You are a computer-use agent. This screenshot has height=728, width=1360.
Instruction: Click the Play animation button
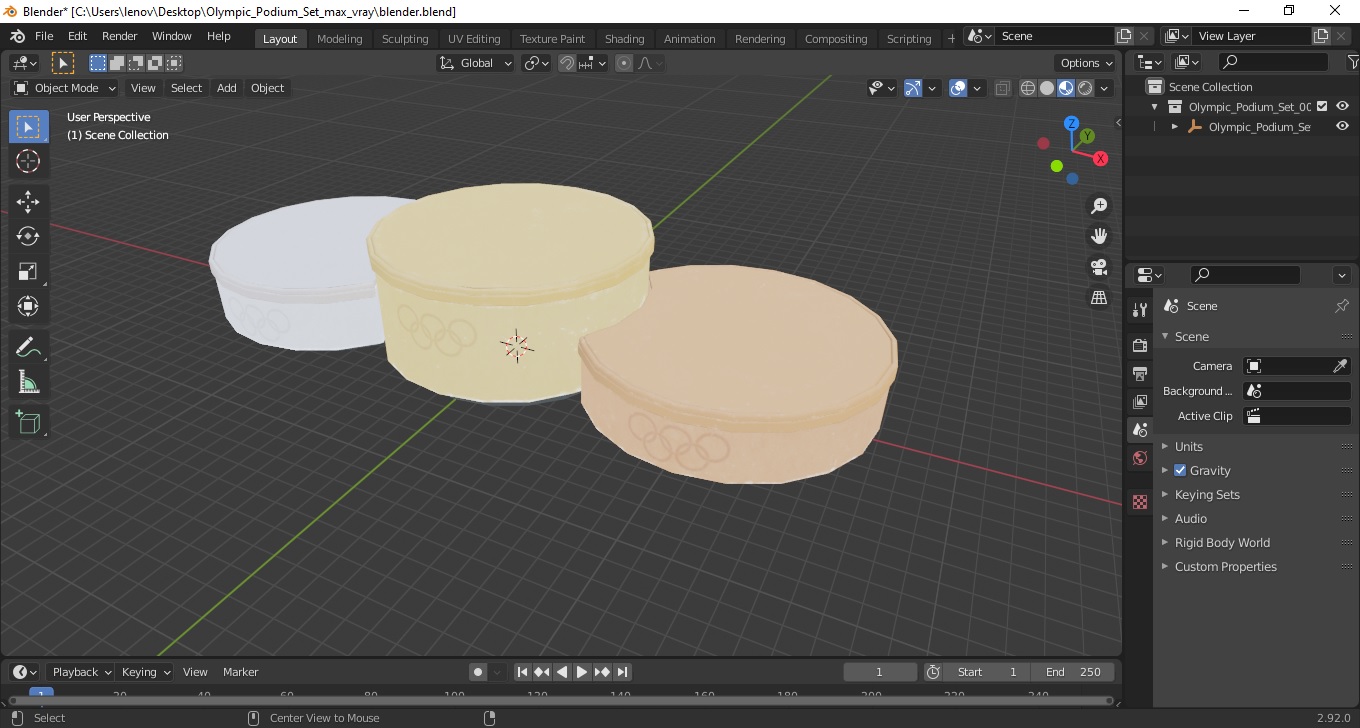(x=582, y=672)
